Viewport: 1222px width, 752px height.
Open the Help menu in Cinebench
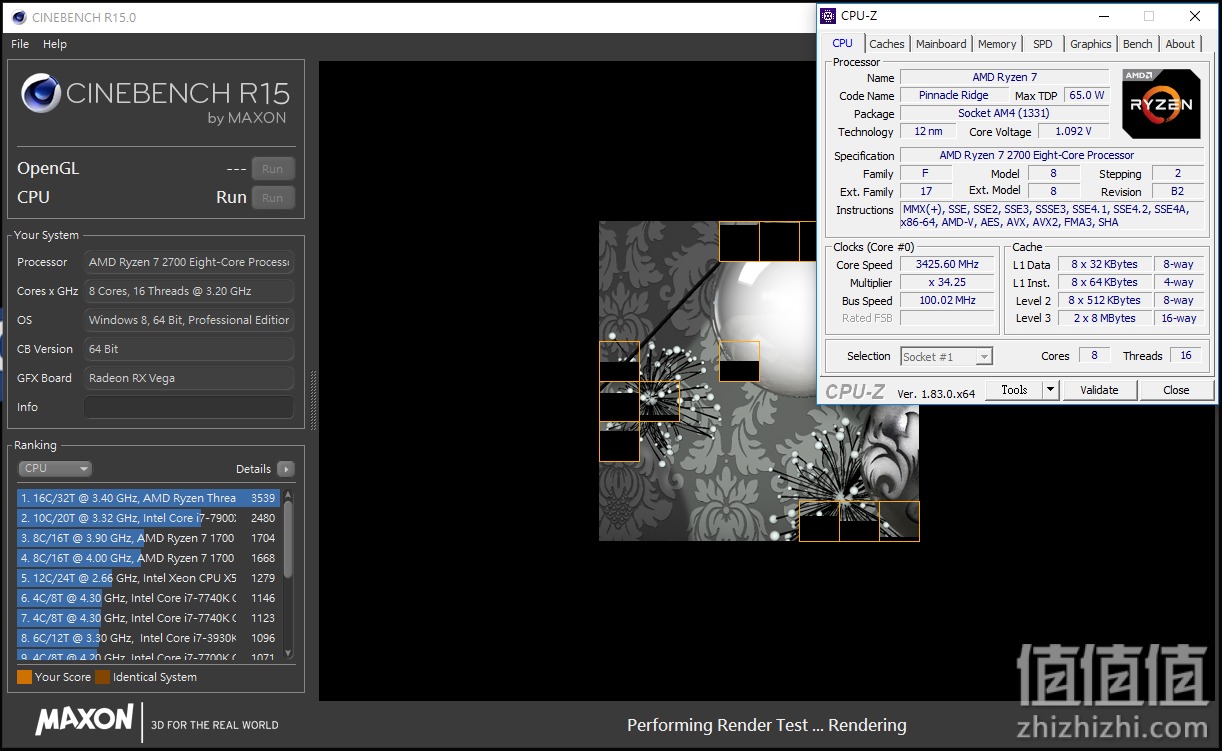[55, 44]
